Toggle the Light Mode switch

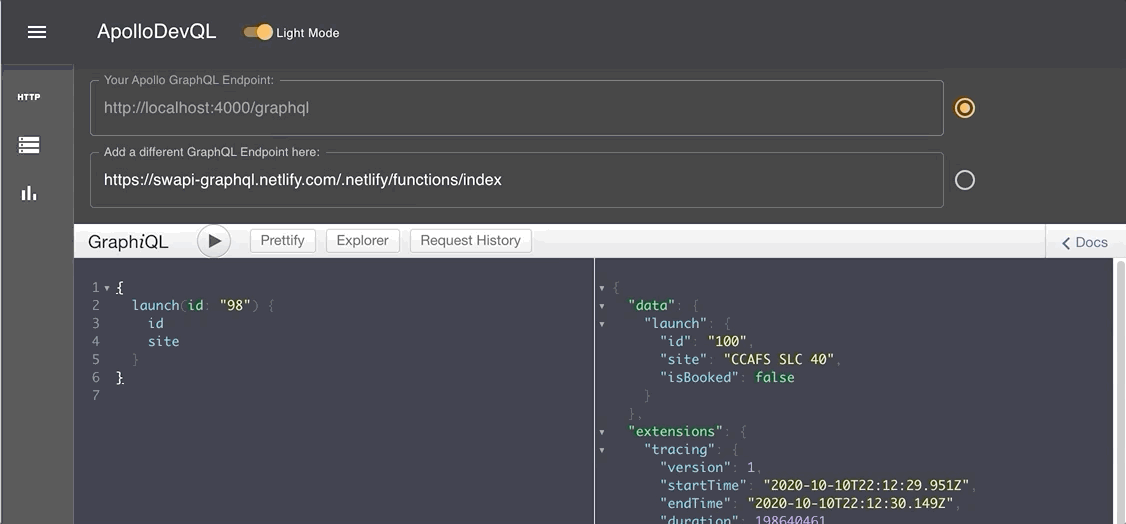(x=259, y=32)
